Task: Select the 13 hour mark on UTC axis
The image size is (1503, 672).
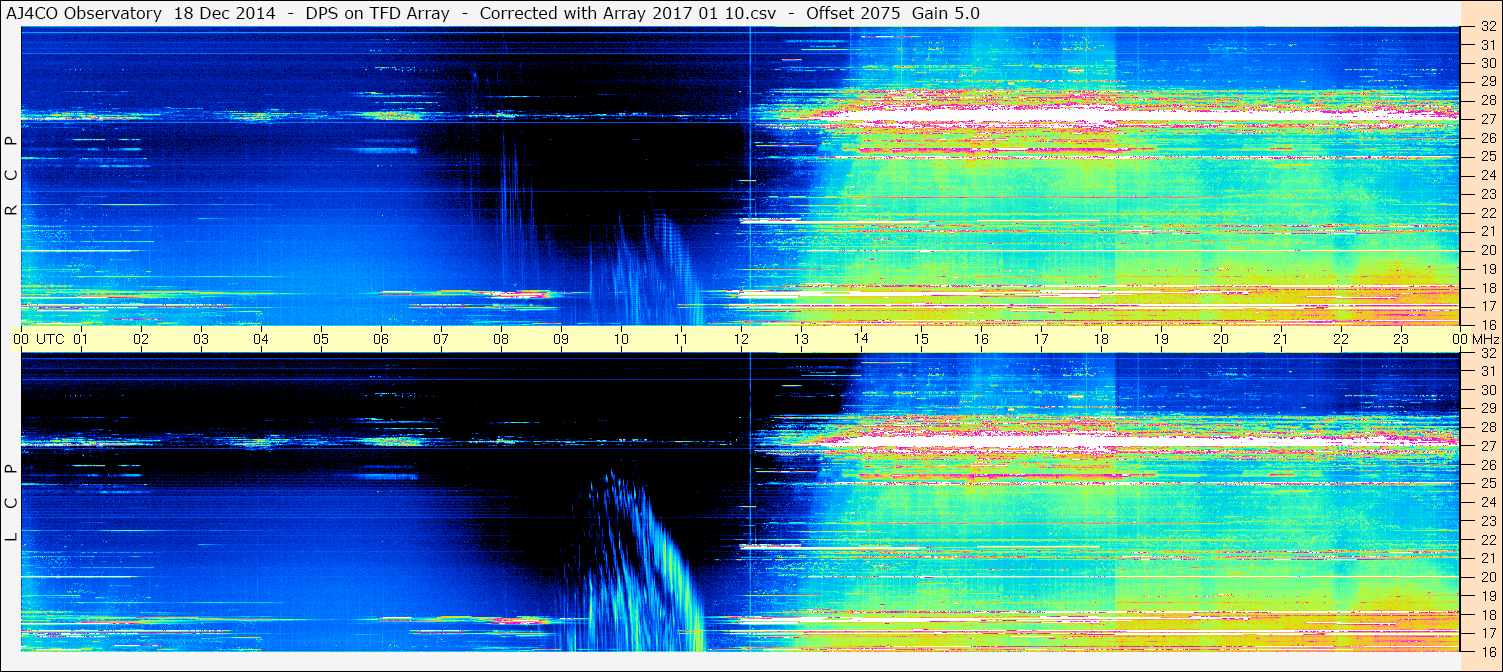Action: tap(801, 339)
